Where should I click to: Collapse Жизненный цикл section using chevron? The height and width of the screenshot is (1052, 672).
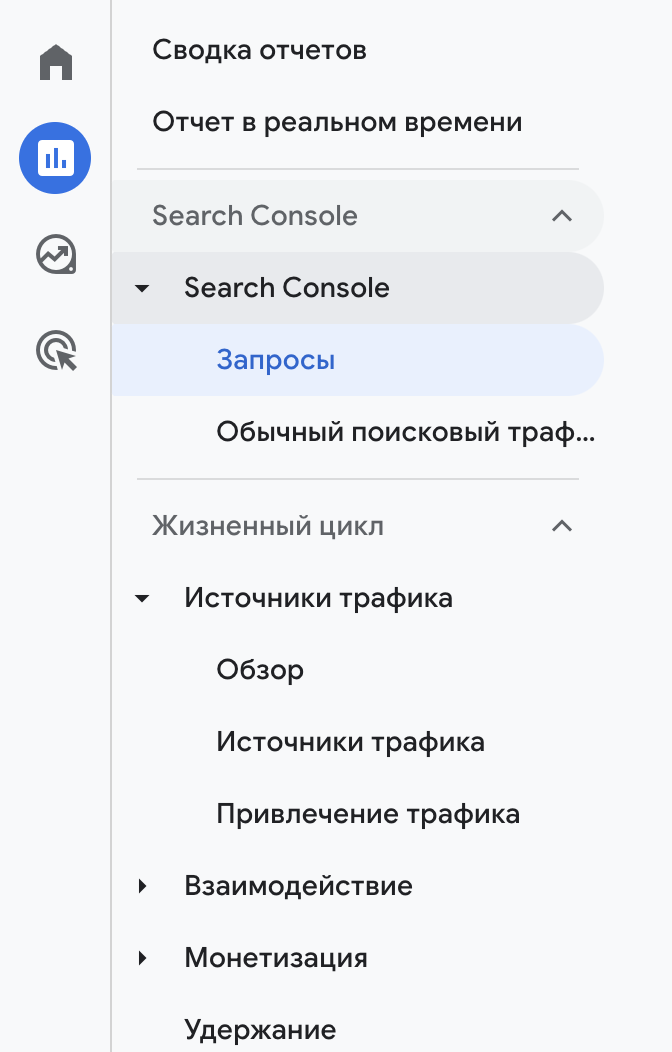(562, 526)
